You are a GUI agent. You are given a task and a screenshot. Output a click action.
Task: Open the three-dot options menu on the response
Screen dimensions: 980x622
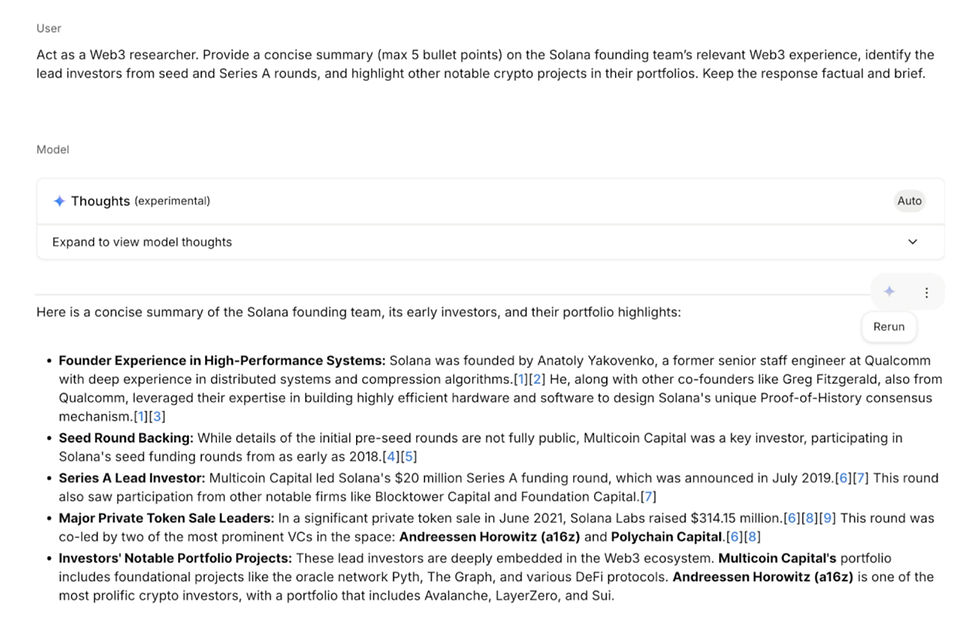[x=926, y=291]
